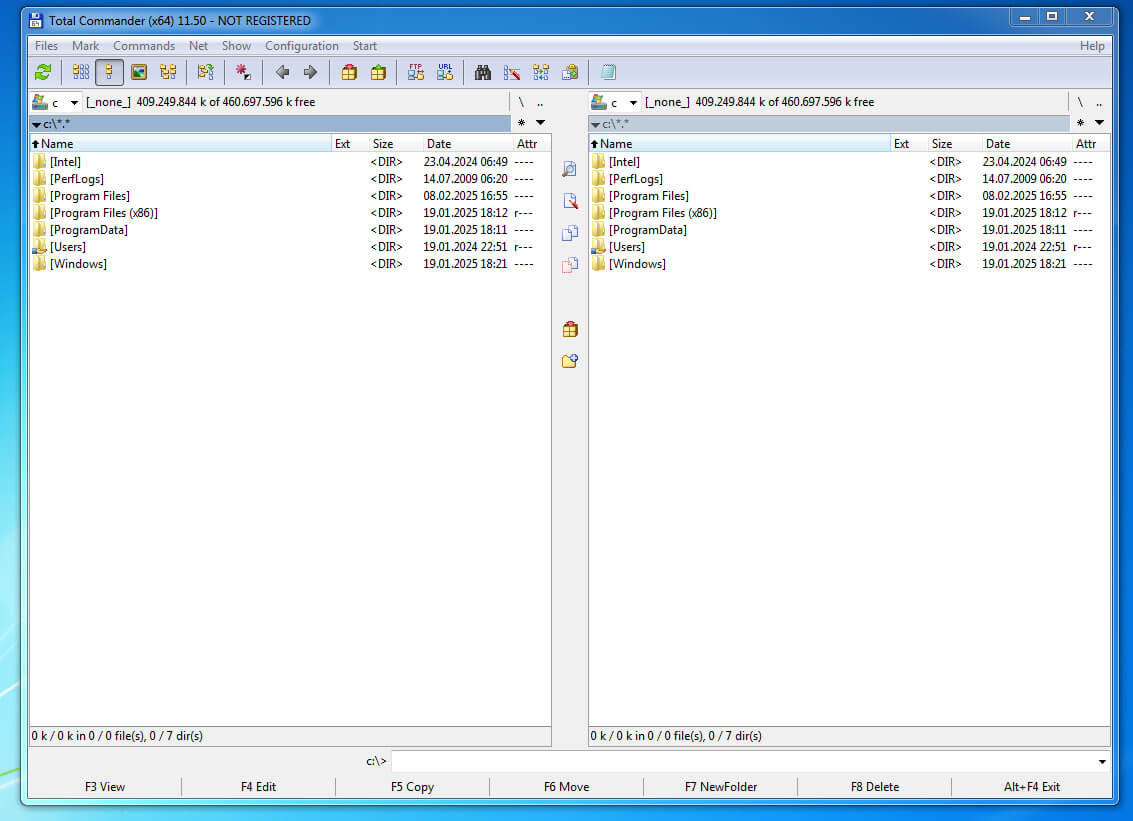
Task: Open the FTP connect icon
Action: (x=415, y=72)
